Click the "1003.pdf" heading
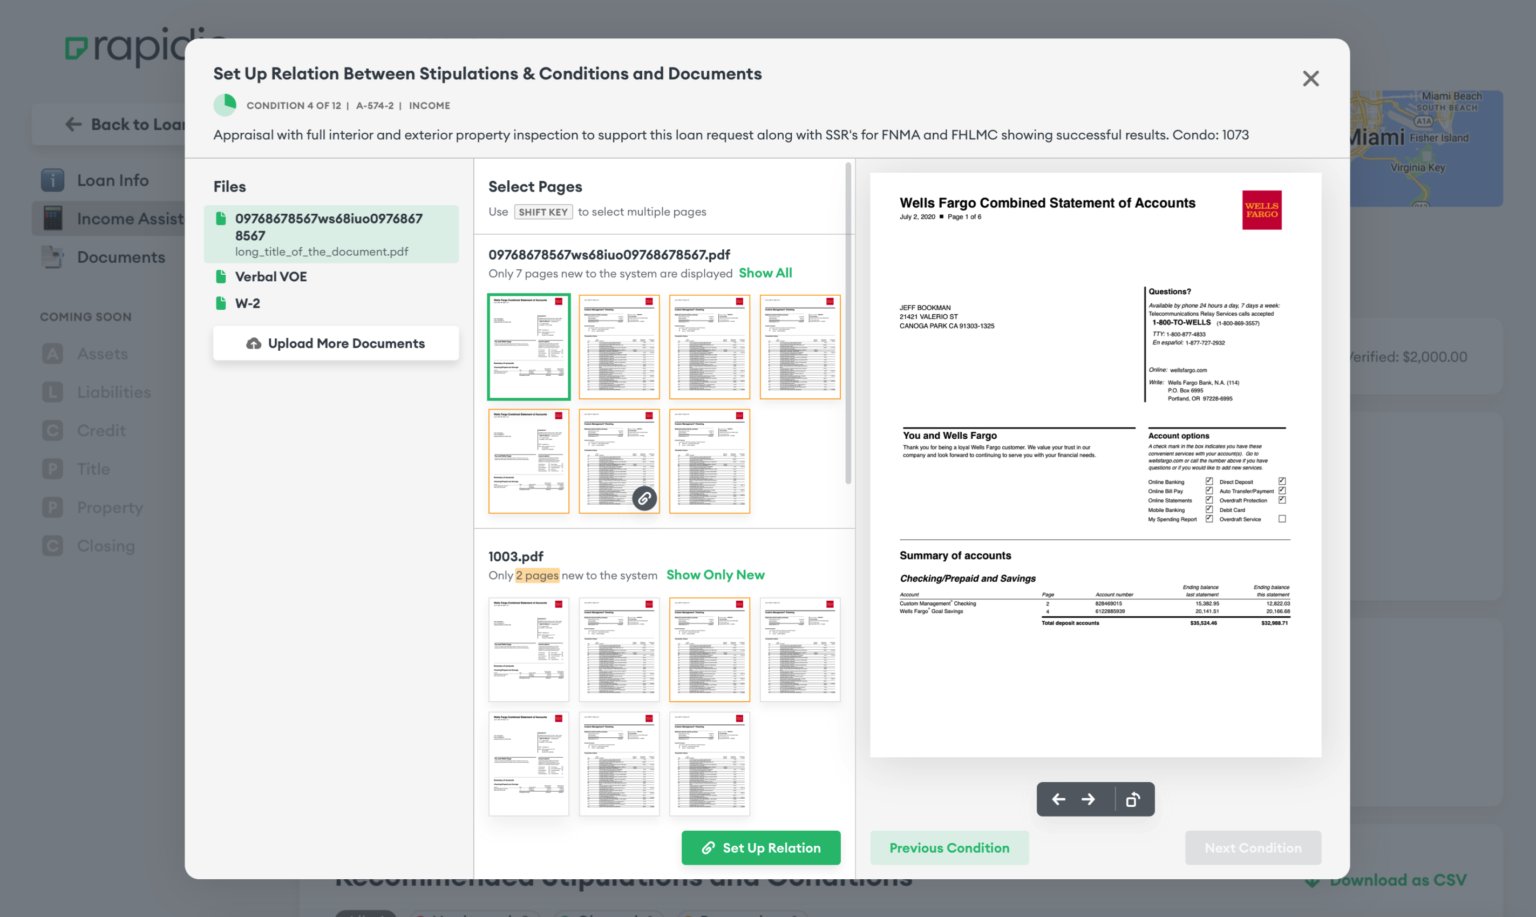The height and width of the screenshot is (917, 1536). pos(516,556)
